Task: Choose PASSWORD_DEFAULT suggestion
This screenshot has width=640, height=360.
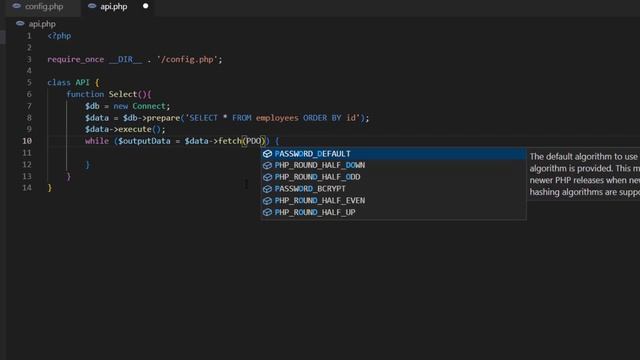Action: click(393, 154)
